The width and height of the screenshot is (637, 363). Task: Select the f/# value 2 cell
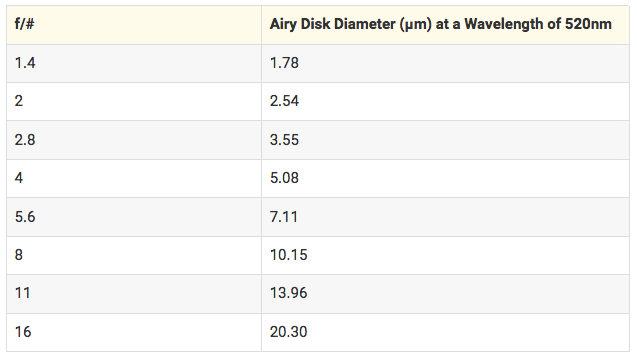click(134, 102)
